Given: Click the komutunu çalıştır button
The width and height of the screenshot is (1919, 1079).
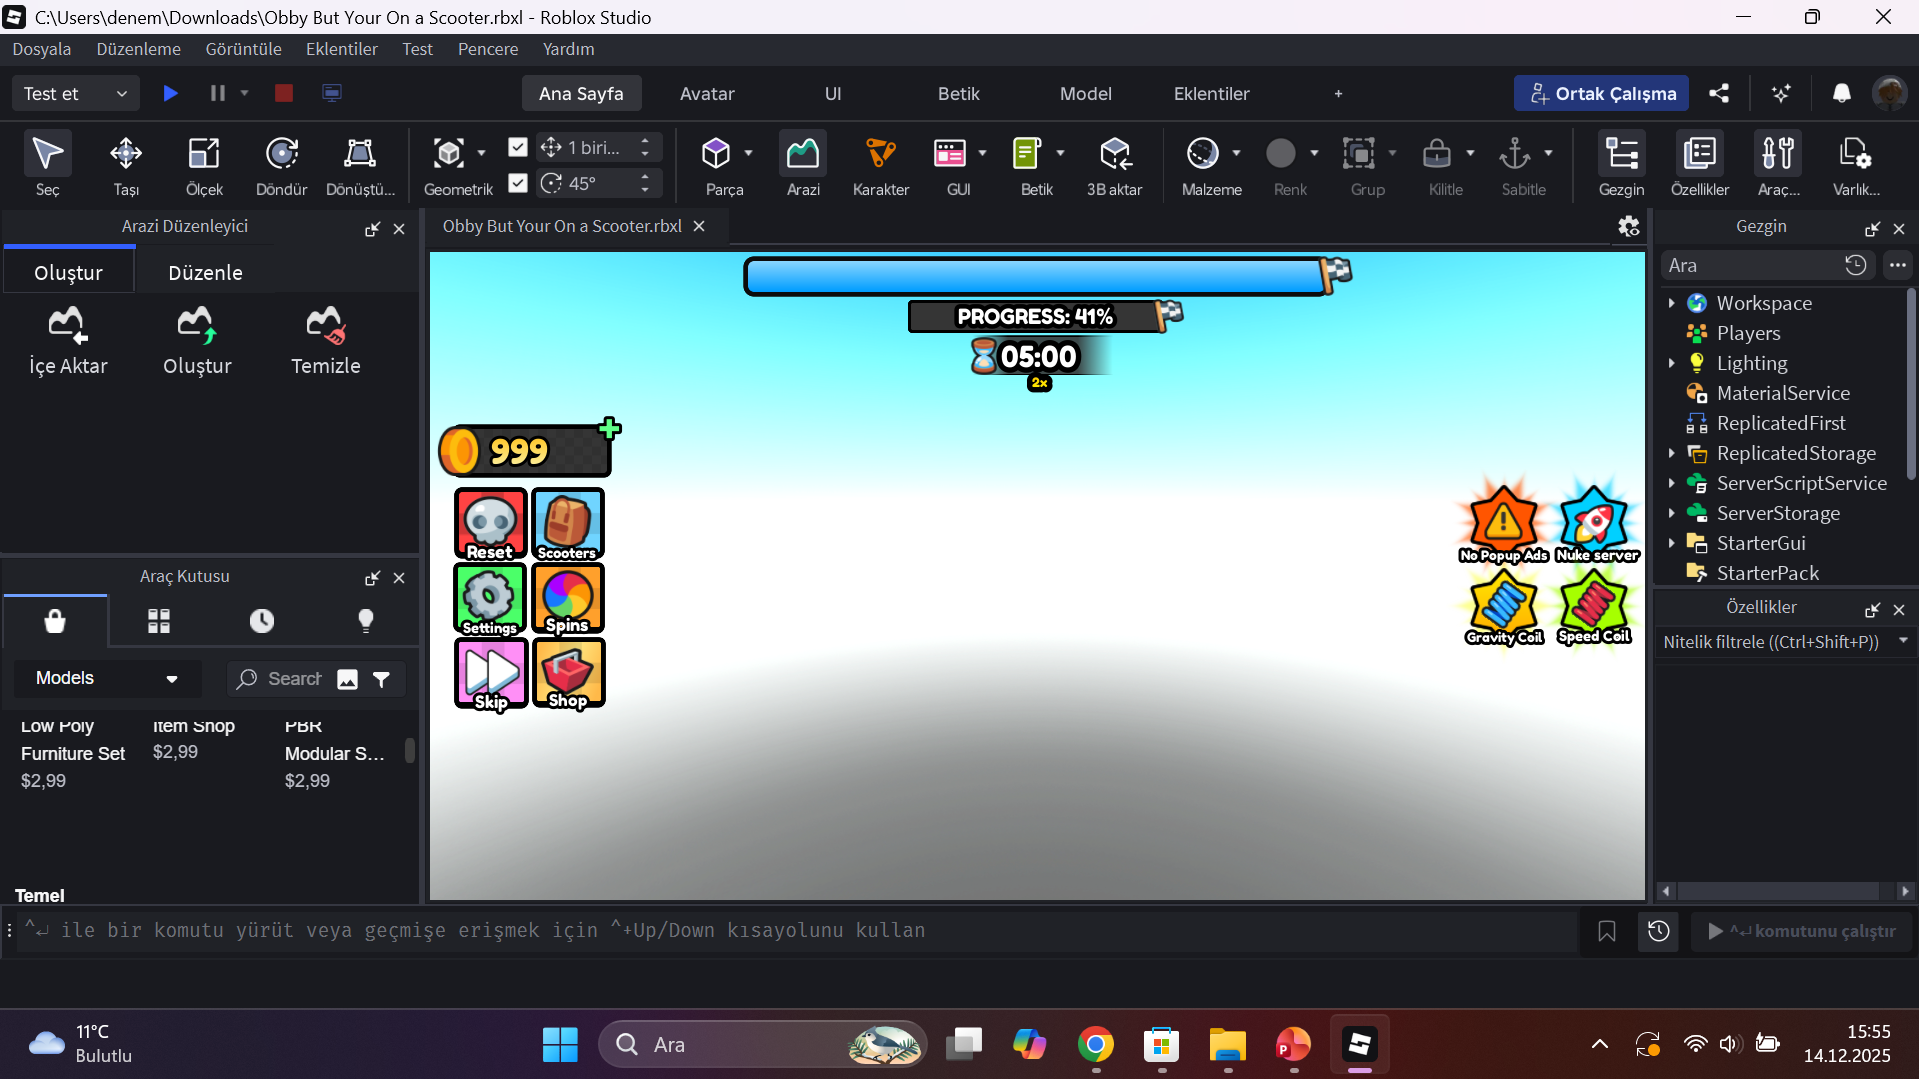Looking at the screenshot, I should (1802, 931).
